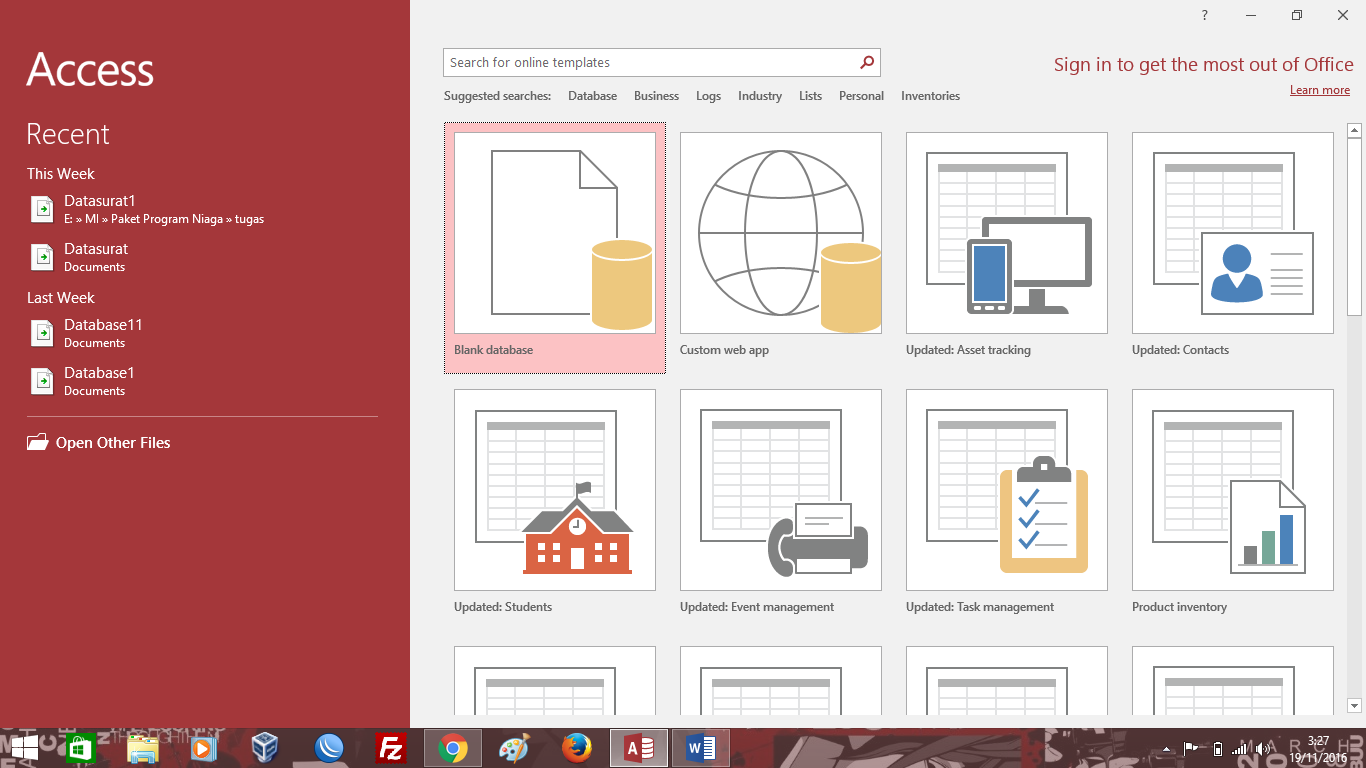Image resolution: width=1366 pixels, height=768 pixels.
Task: Open the blue sphere browser taskbar icon
Action: click(x=328, y=748)
